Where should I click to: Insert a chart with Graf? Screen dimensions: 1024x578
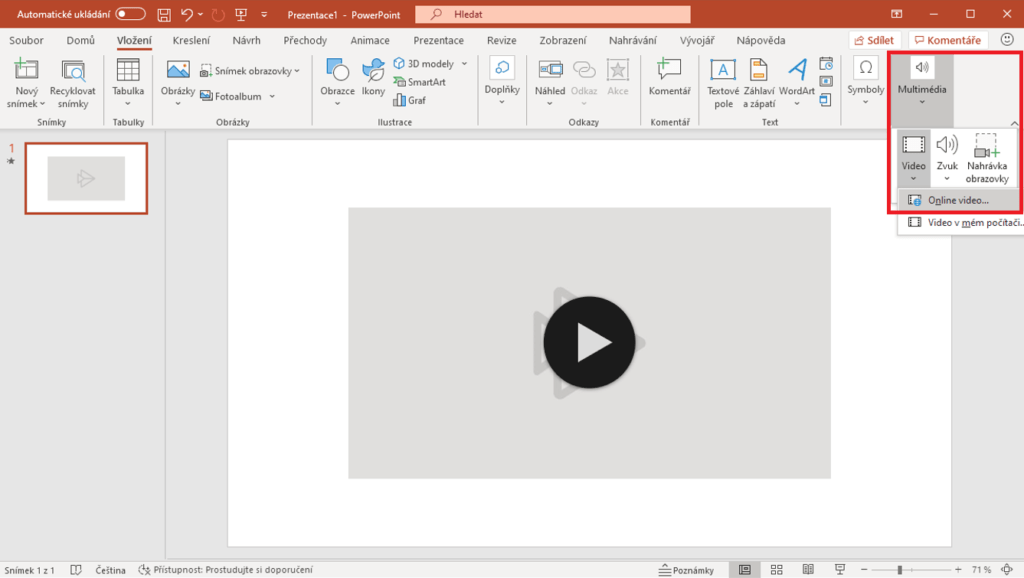click(x=409, y=100)
